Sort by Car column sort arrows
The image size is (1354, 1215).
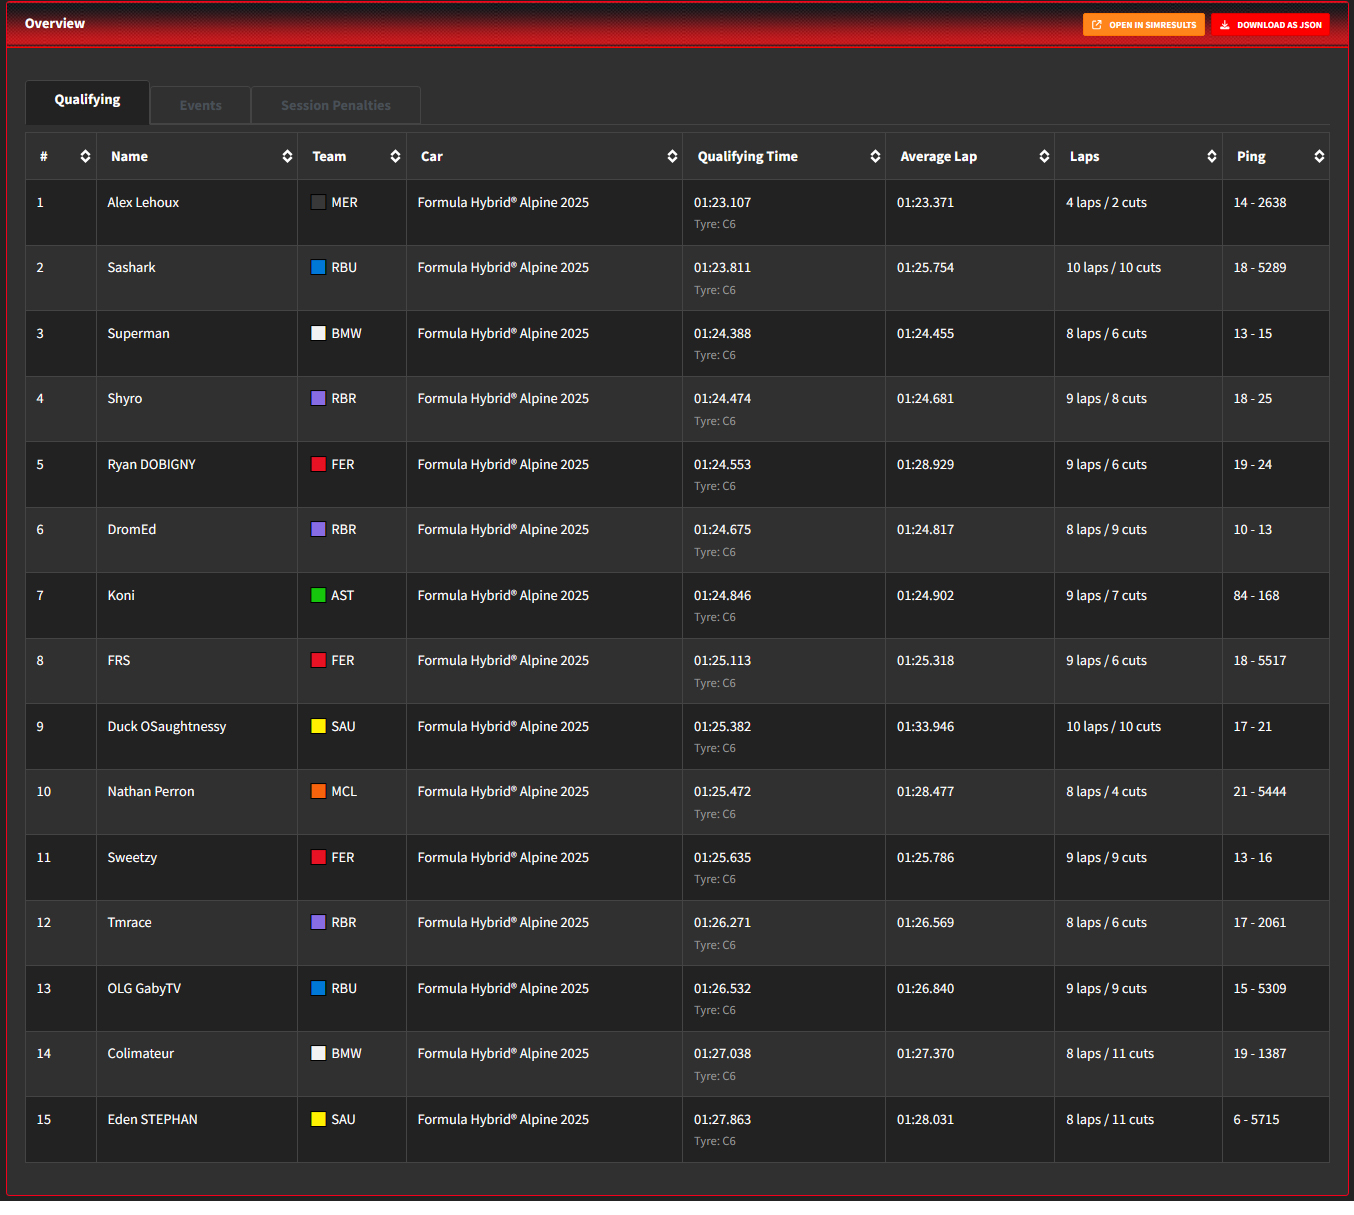click(x=672, y=157)
